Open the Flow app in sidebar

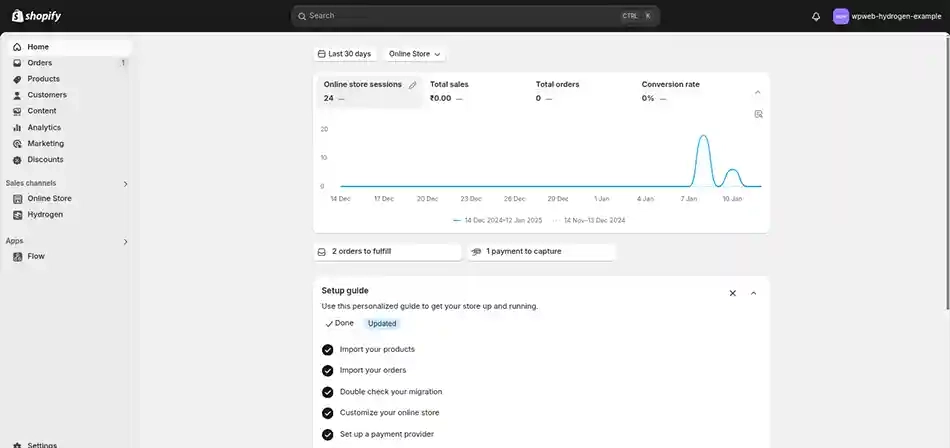(x=36, y=256)
